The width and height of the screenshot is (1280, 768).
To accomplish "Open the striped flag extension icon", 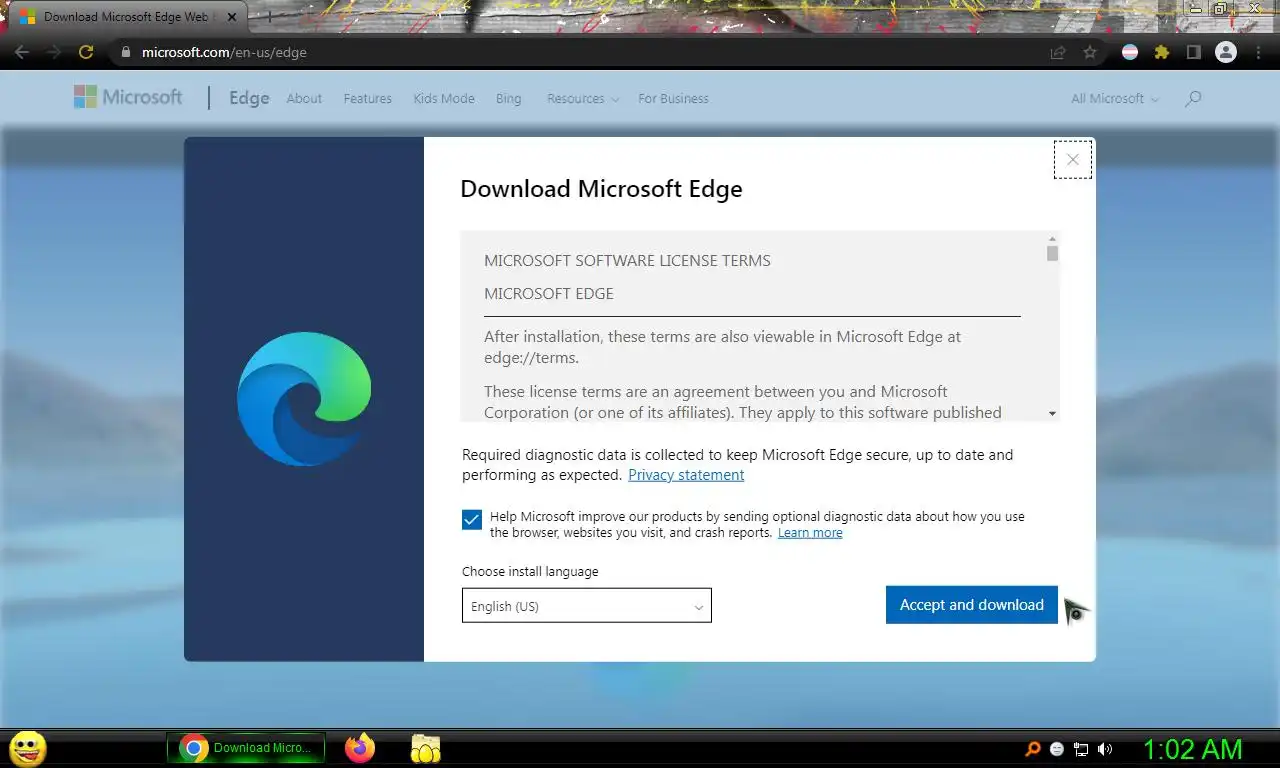I will (x=1130, y=52).
